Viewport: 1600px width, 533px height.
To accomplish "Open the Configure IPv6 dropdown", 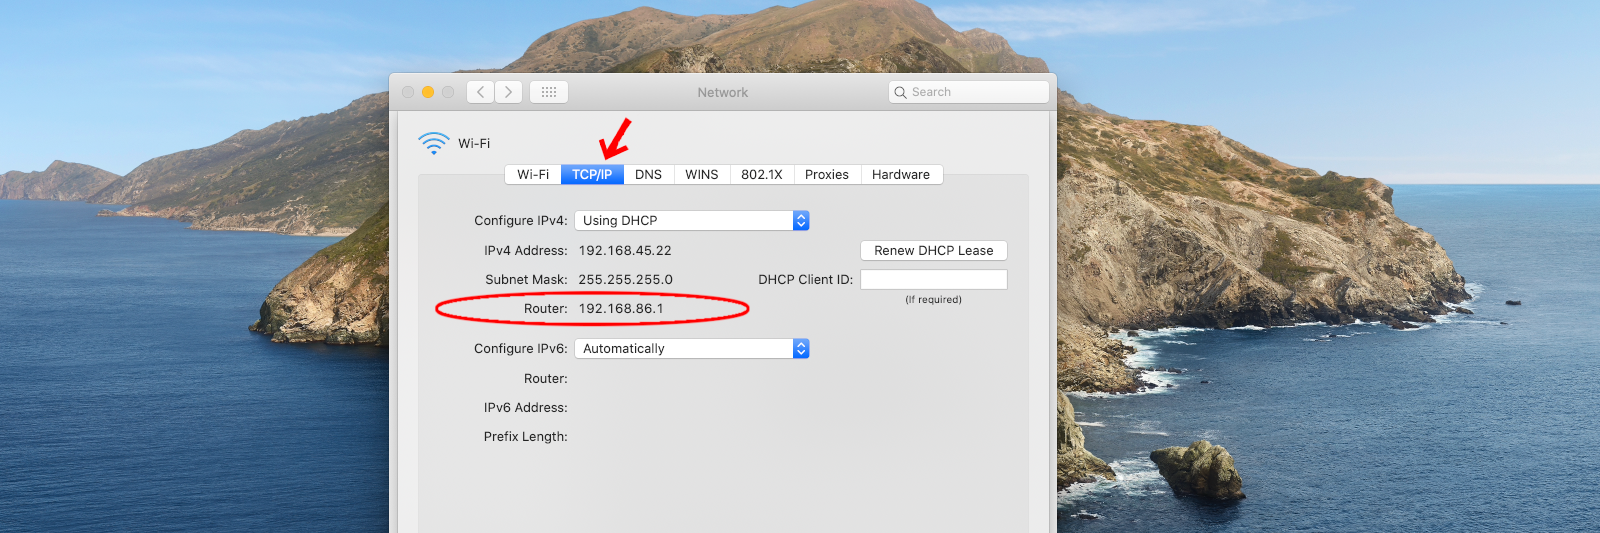I will click(x=692, y=348).
